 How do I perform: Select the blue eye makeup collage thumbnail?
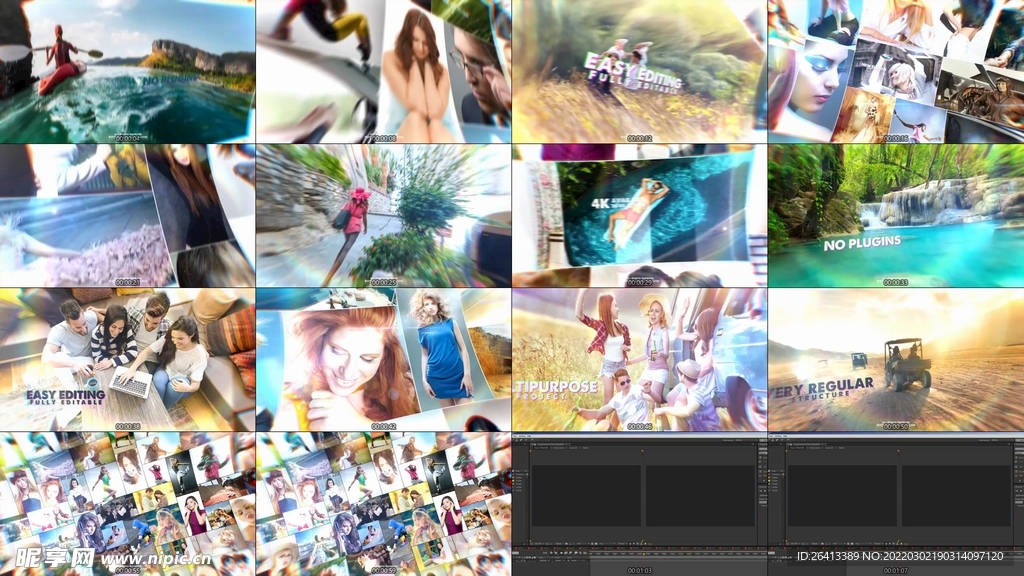coord(896,72)
